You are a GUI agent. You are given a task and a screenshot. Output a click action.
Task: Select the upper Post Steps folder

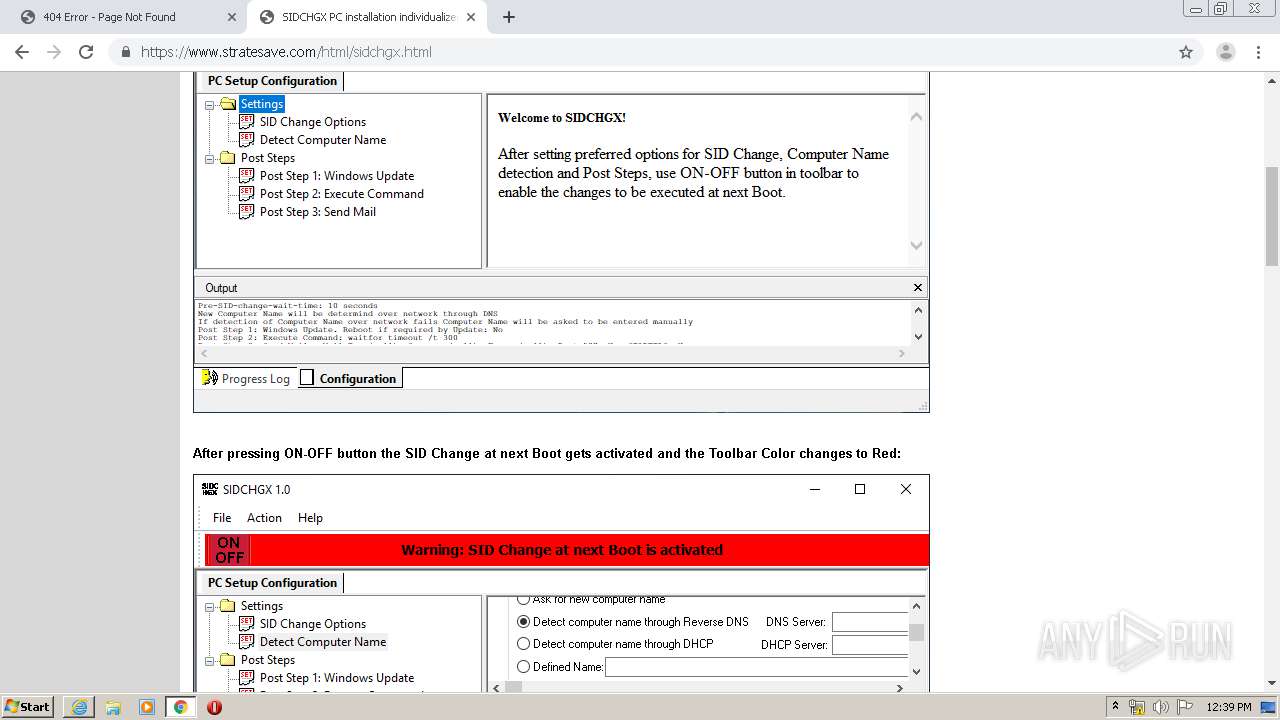pyautogui.click(x=268, y=158)
